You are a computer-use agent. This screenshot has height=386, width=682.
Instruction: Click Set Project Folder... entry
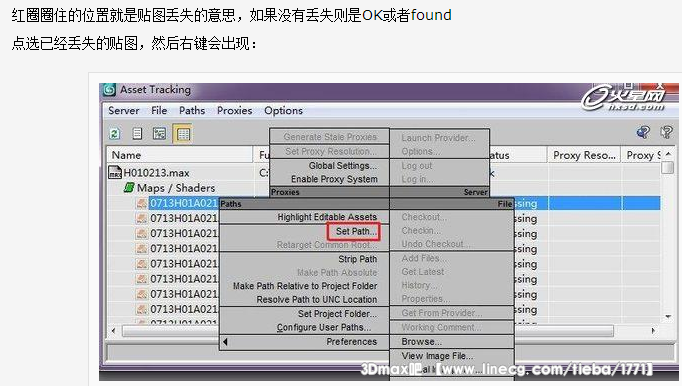pyautogui.click(x=338, y=313)
